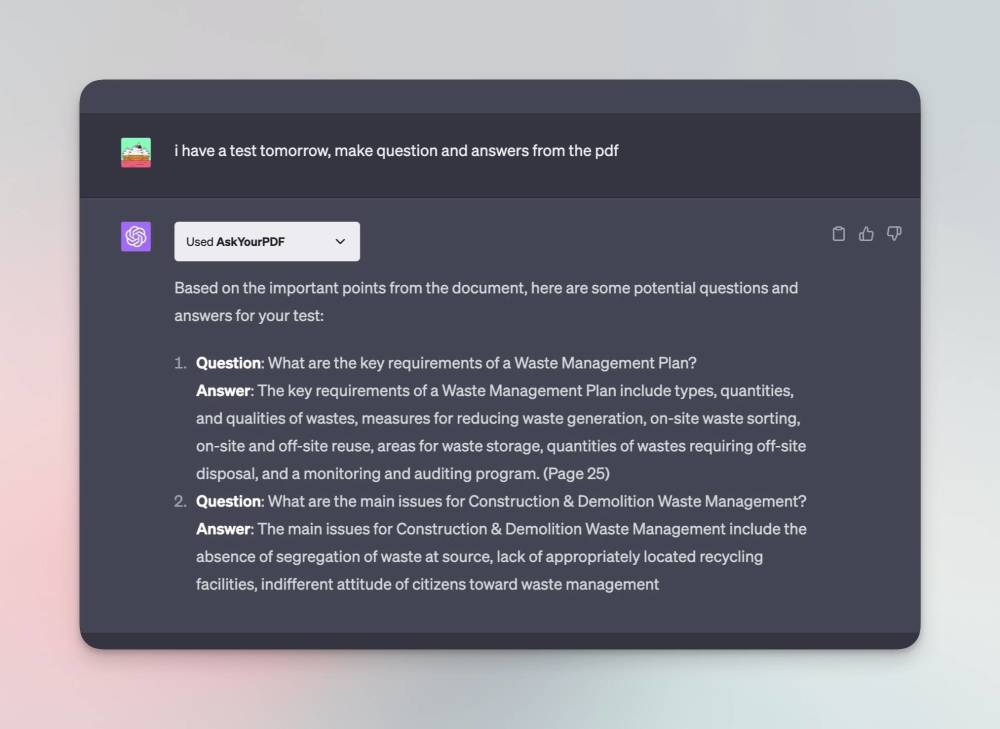Click the ChatGPT logo avatar
Image resolution: width=1000 pixels, height=729 pixels.
(x=136, y=237)
